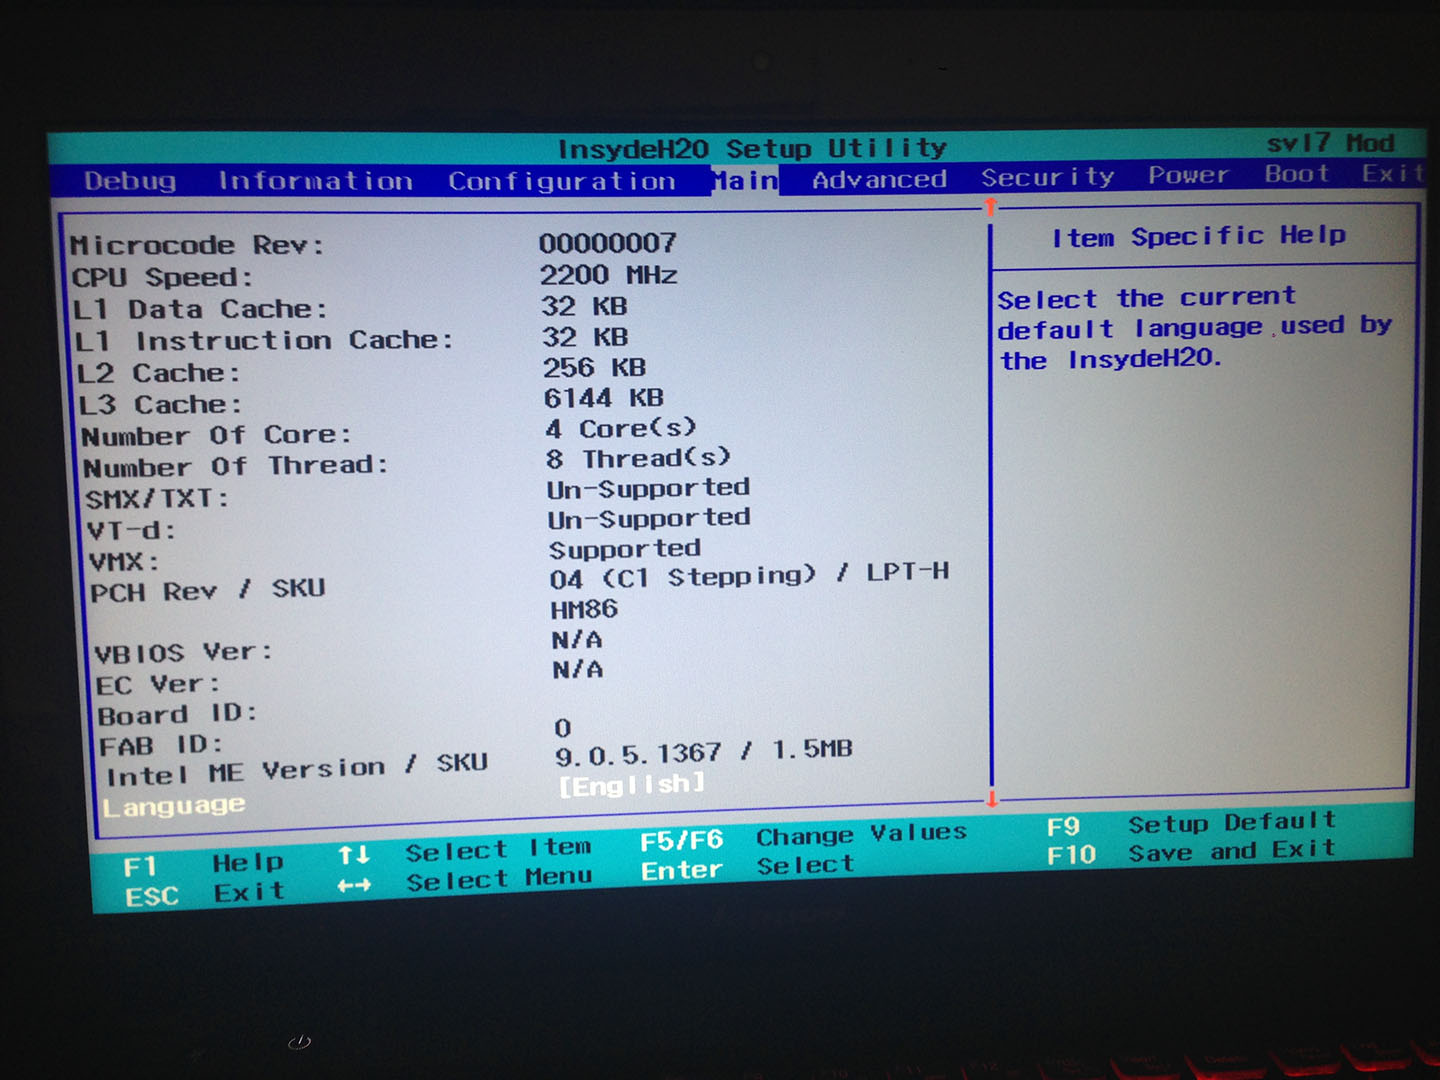Image resolution: width=1440 pixels, height=1080 pixels.
Task: Click the PCH Rev / SKU label
Action: [x=208, y=591]
